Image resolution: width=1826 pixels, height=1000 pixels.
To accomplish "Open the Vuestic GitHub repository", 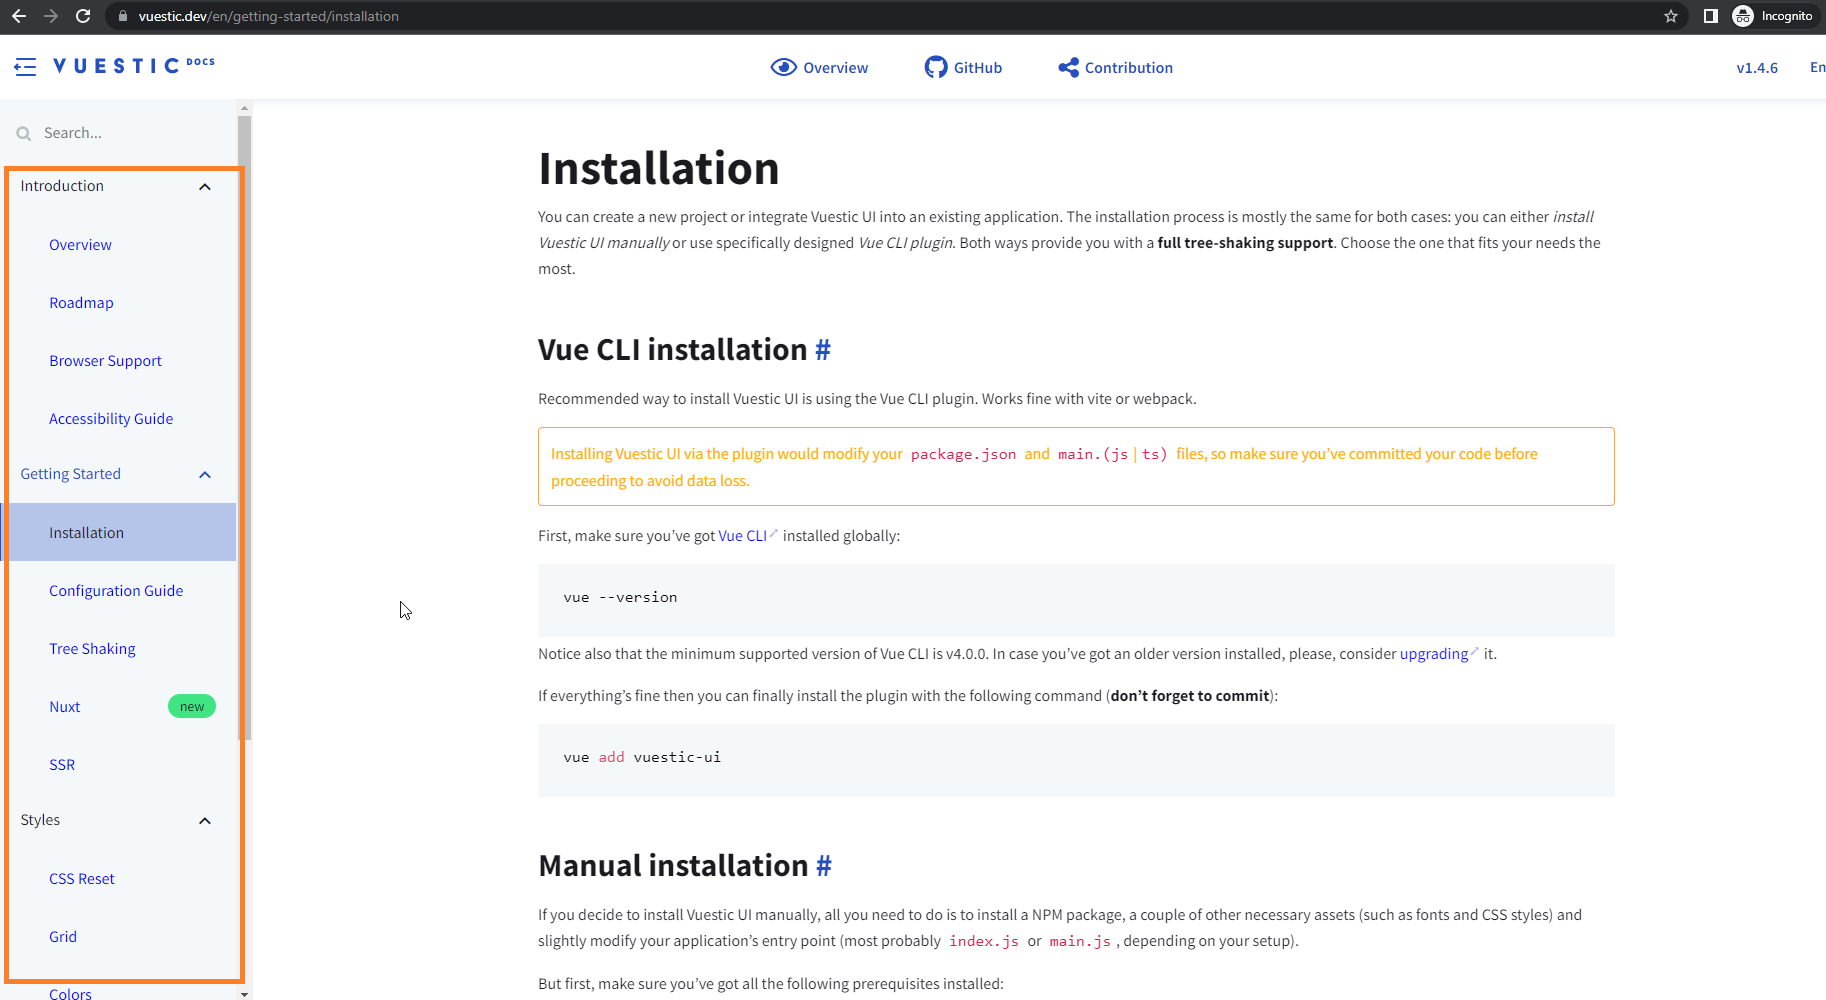I will coord(961,67).
